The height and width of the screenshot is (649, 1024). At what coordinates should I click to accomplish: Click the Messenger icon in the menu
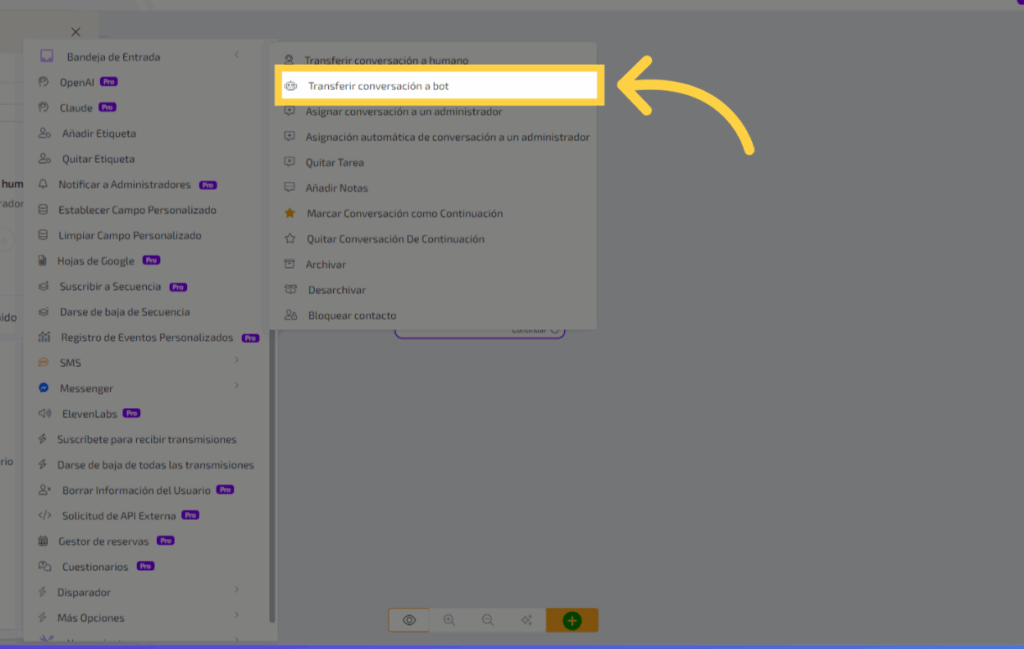44,388
